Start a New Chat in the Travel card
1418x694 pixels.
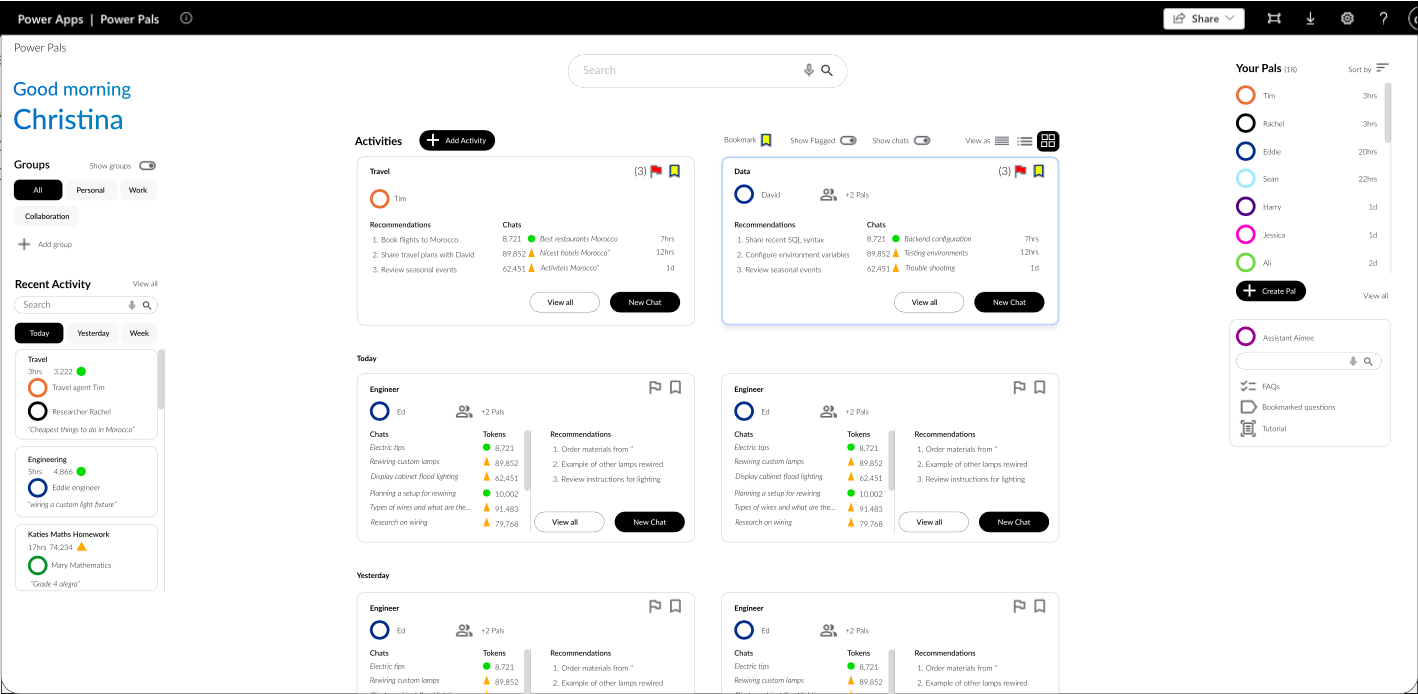coord(645,302)
